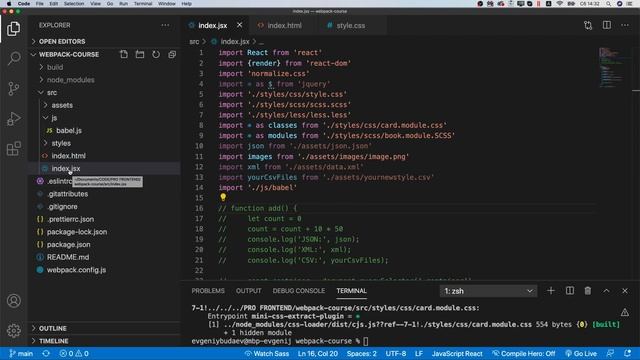Change file encoding UTF-8
This screenshot has height=360, width=640.
tap(396, 353)
